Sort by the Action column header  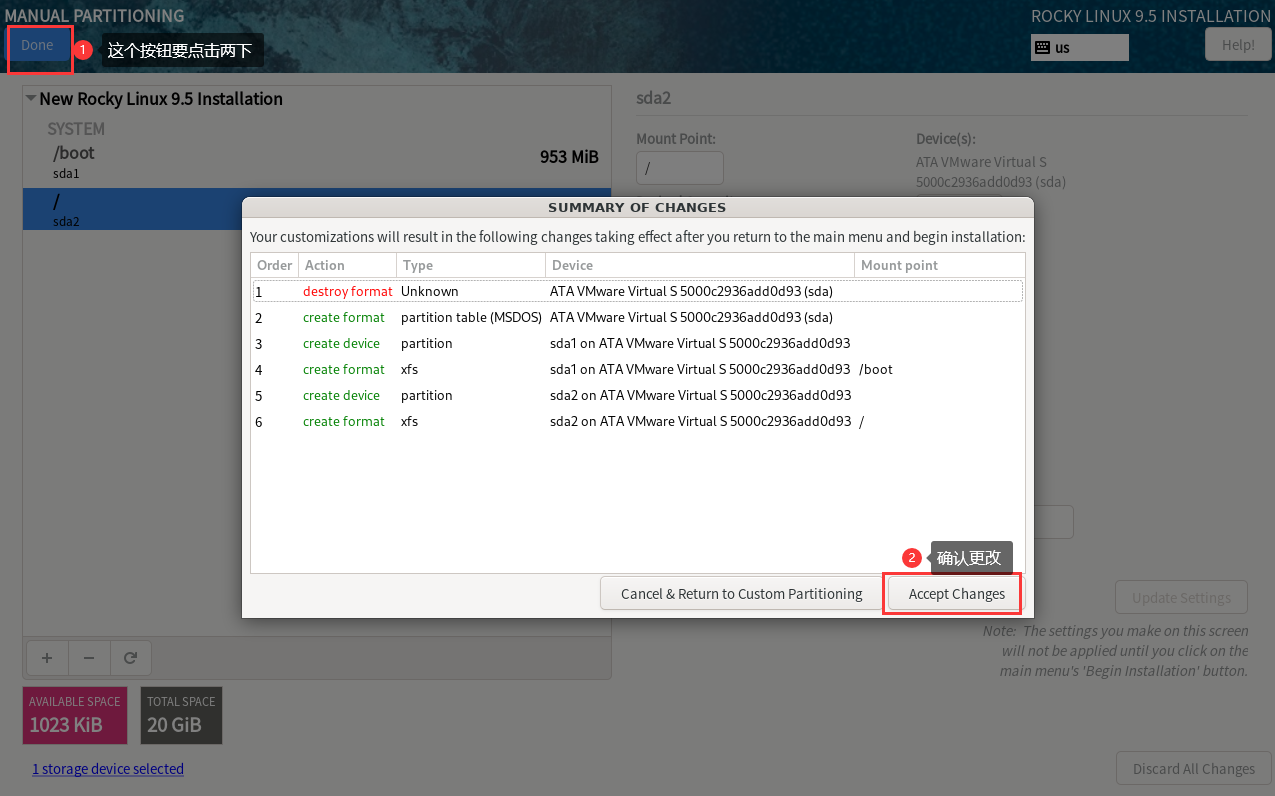(x=346, y=265)
